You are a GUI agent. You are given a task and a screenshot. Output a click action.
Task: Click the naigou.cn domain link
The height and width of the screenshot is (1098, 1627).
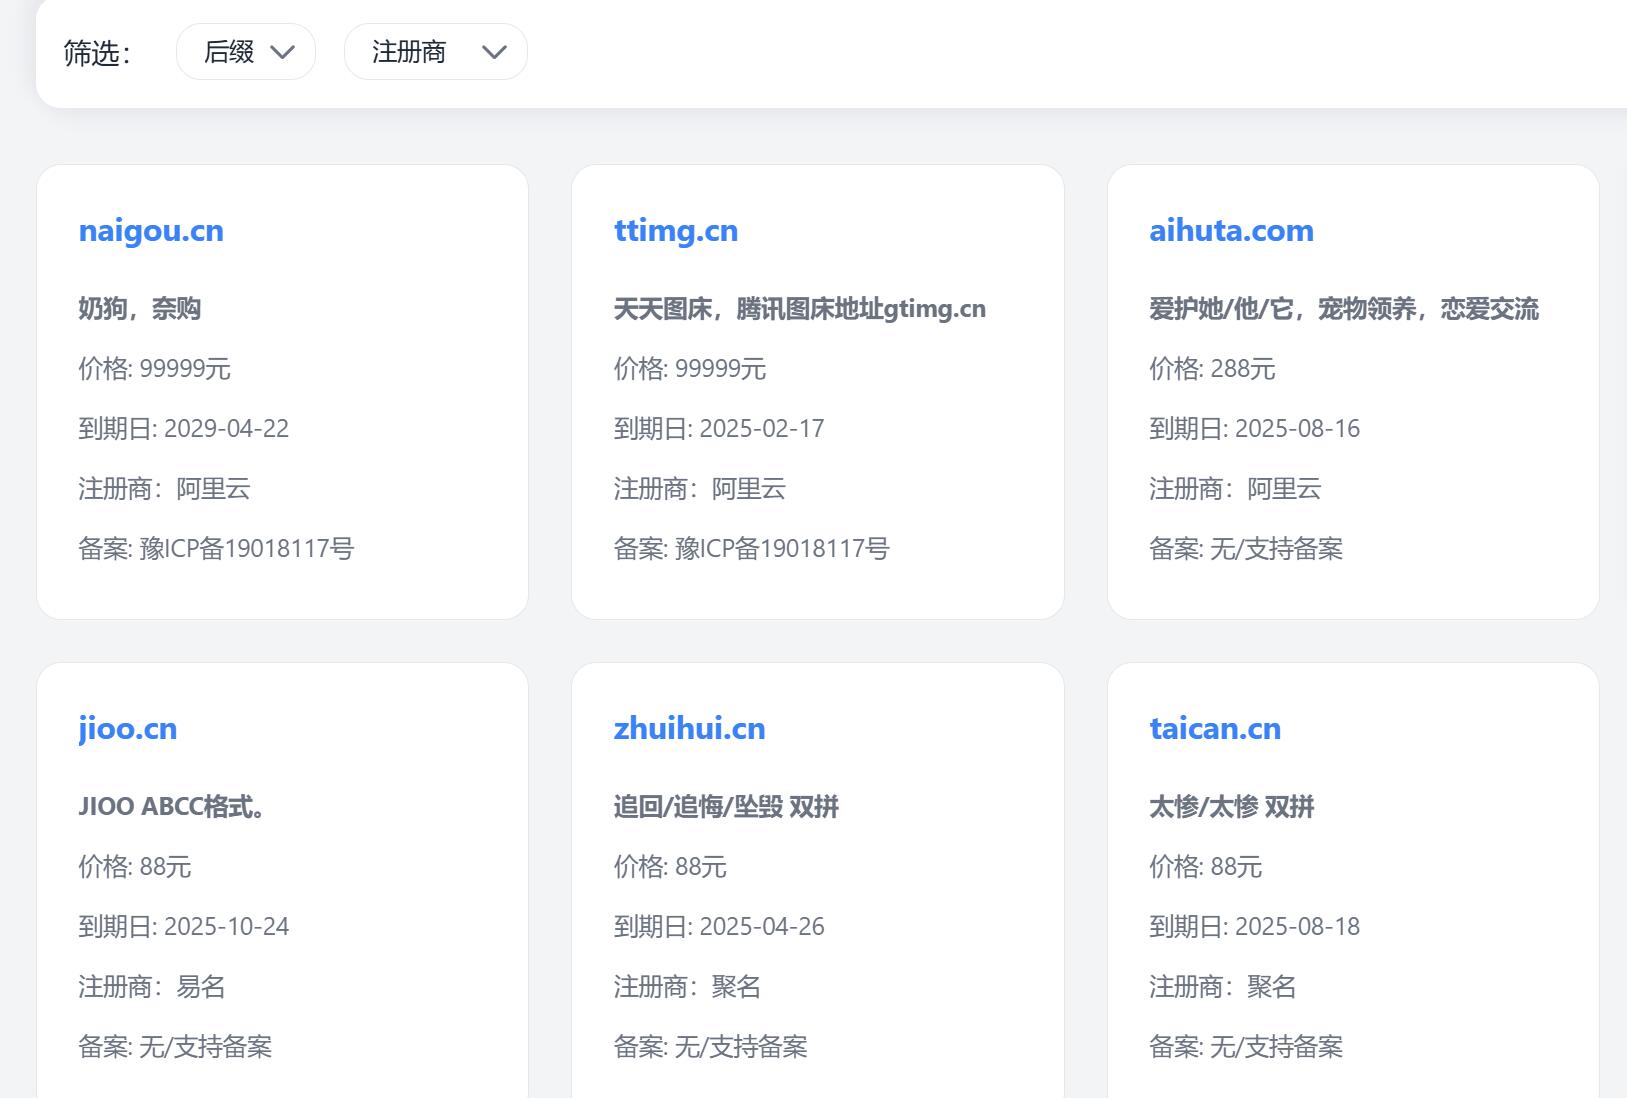tap(151, 231)
